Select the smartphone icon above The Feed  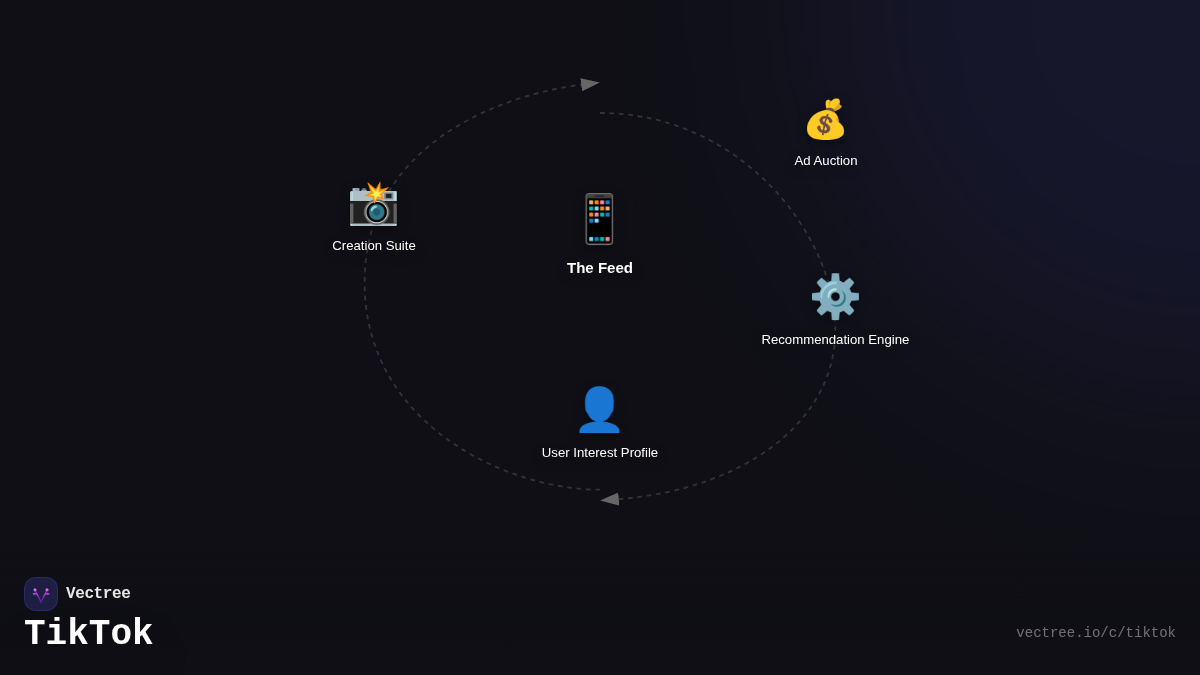coord(599,219)
